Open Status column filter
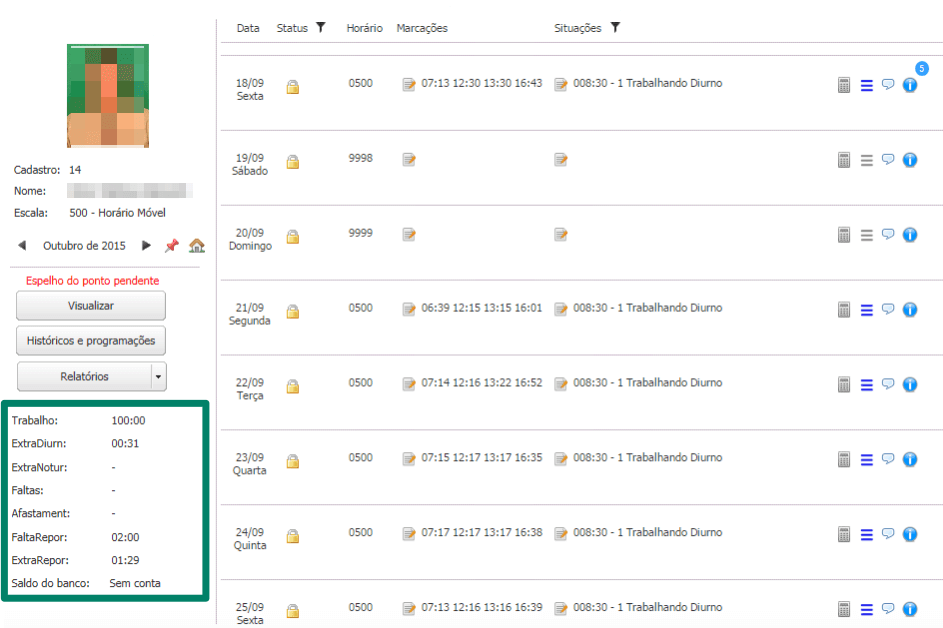The width and height of the screenshot is (943, 628). click(321, 28)
